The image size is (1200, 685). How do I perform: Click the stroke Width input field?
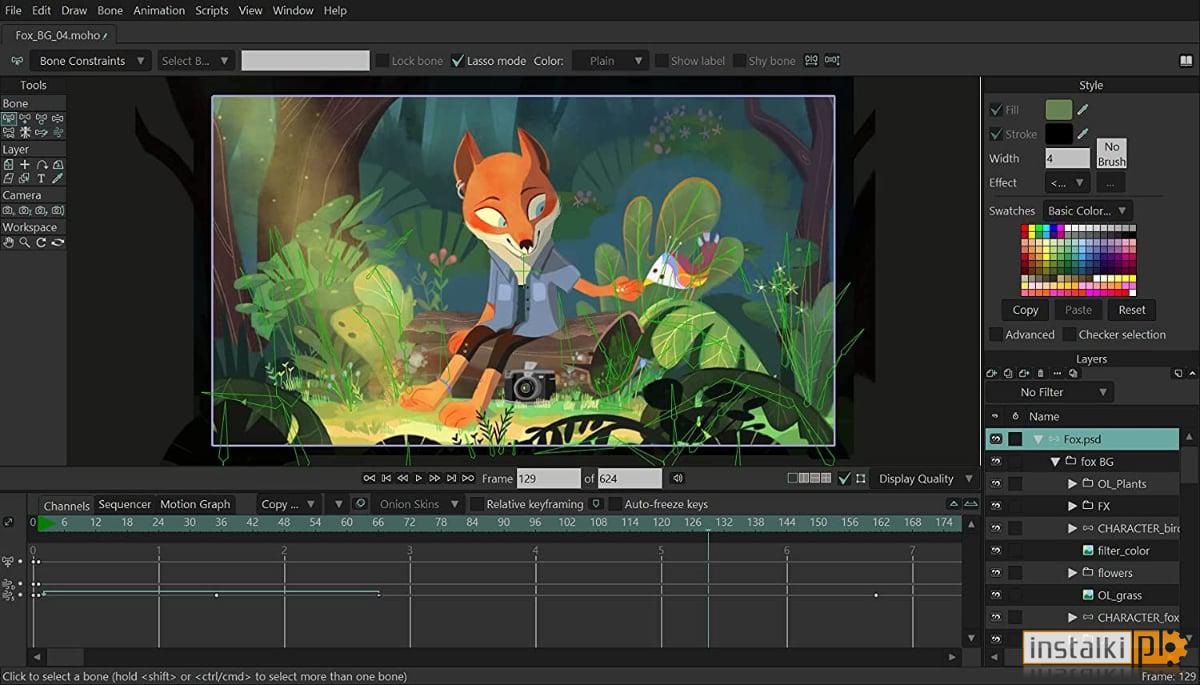[x=1067, y=158]
